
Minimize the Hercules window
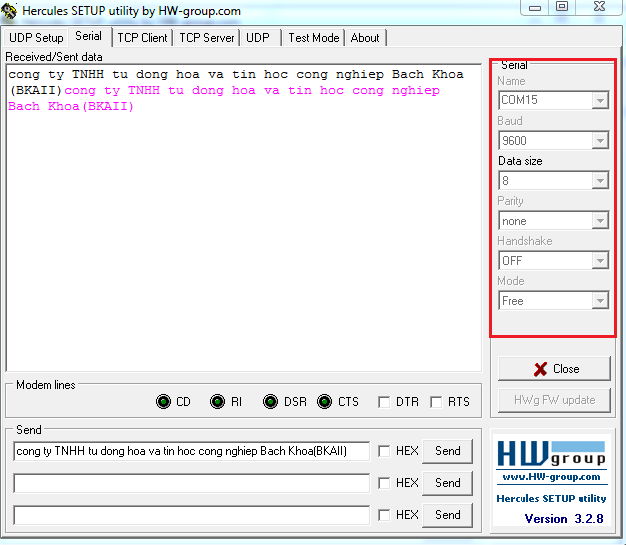[x=535, y=7]
